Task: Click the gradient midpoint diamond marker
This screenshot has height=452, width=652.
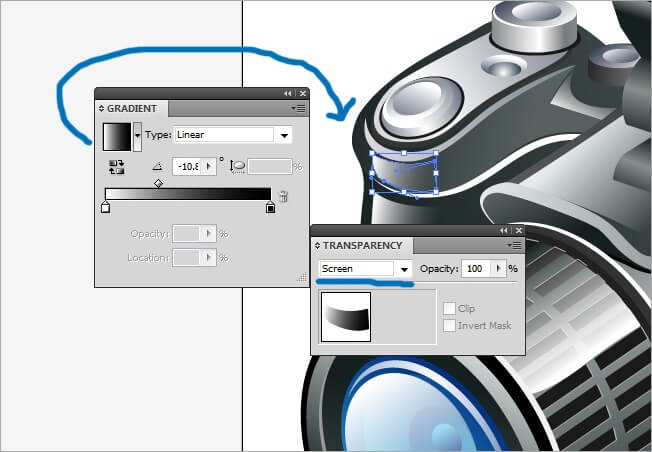Action: 158,183
